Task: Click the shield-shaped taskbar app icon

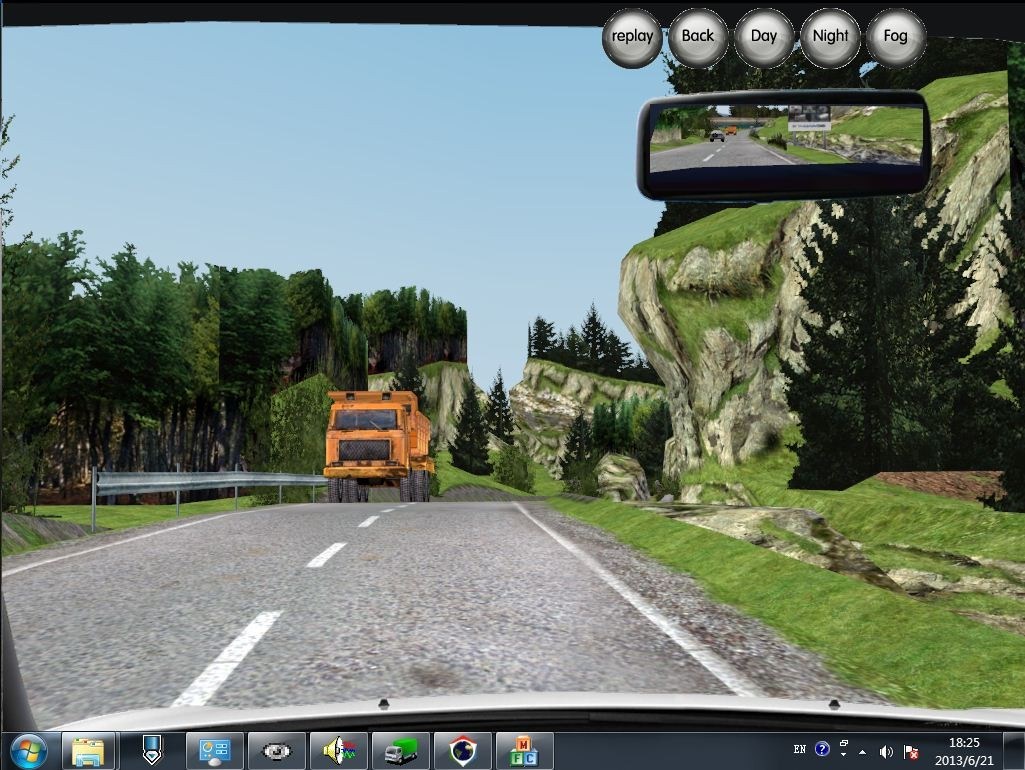Action: click(463, 750)
